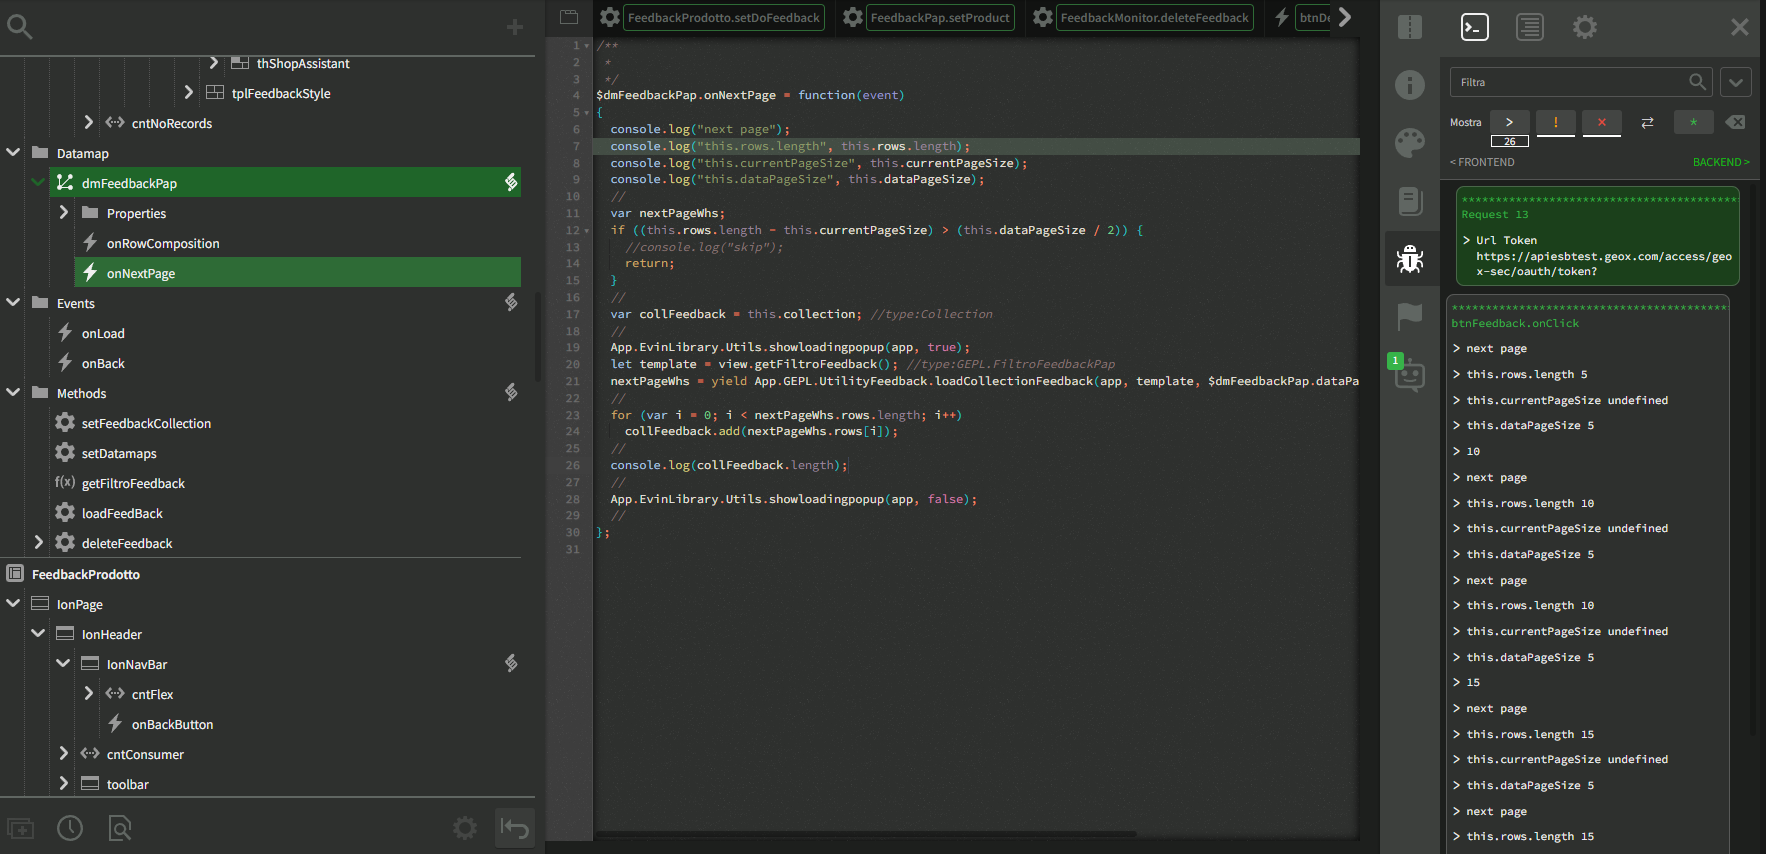Toggle the green asterisk filter
Image resolution: width=1766 pixels, height=854 pixels.
tap(1693, 122)
